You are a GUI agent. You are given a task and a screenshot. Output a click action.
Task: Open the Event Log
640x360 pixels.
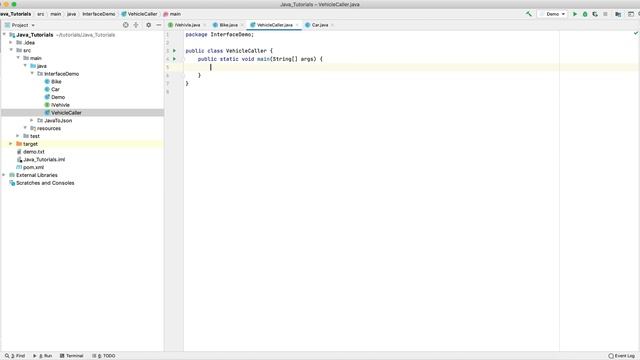click(622, 356)
